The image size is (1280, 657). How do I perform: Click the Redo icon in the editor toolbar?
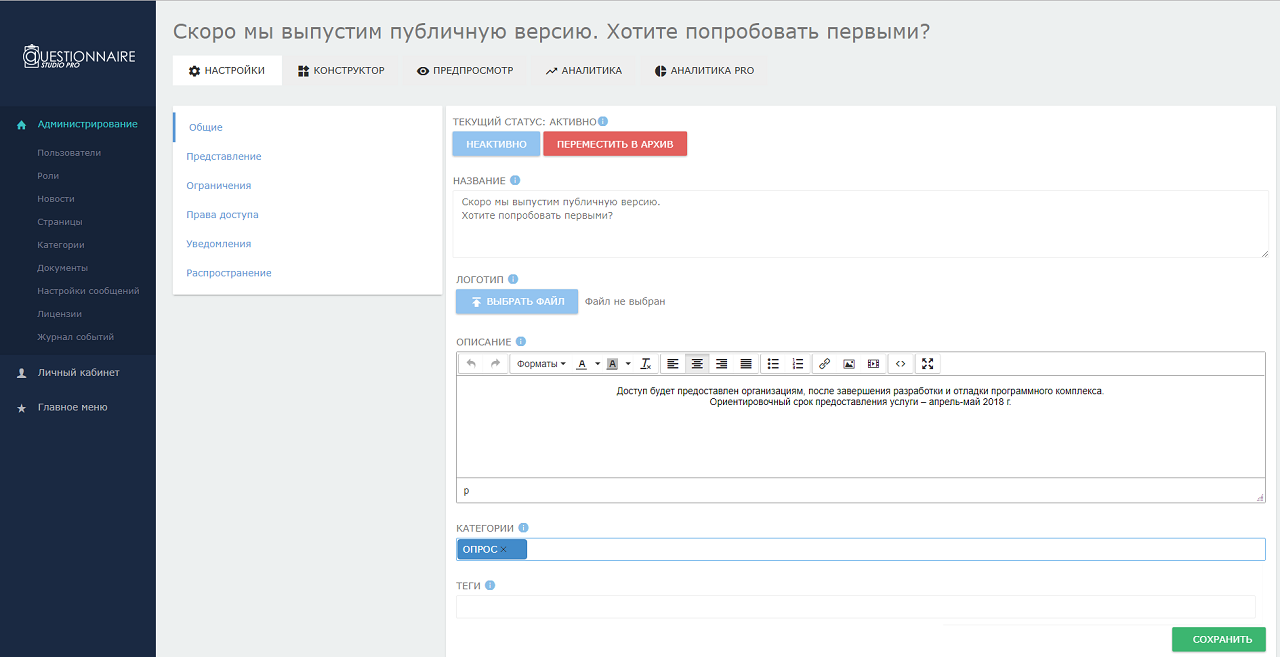click(x=494, y=363)
